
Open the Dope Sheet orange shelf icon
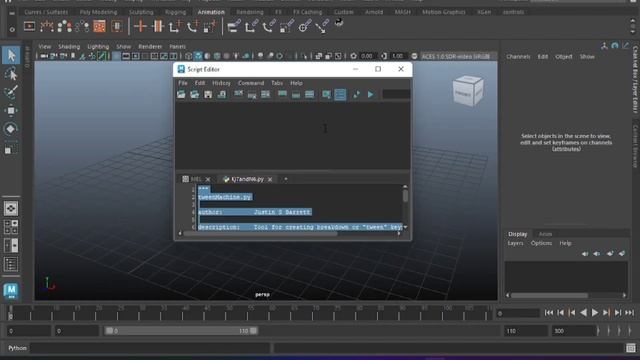click(x=100, y=27)
